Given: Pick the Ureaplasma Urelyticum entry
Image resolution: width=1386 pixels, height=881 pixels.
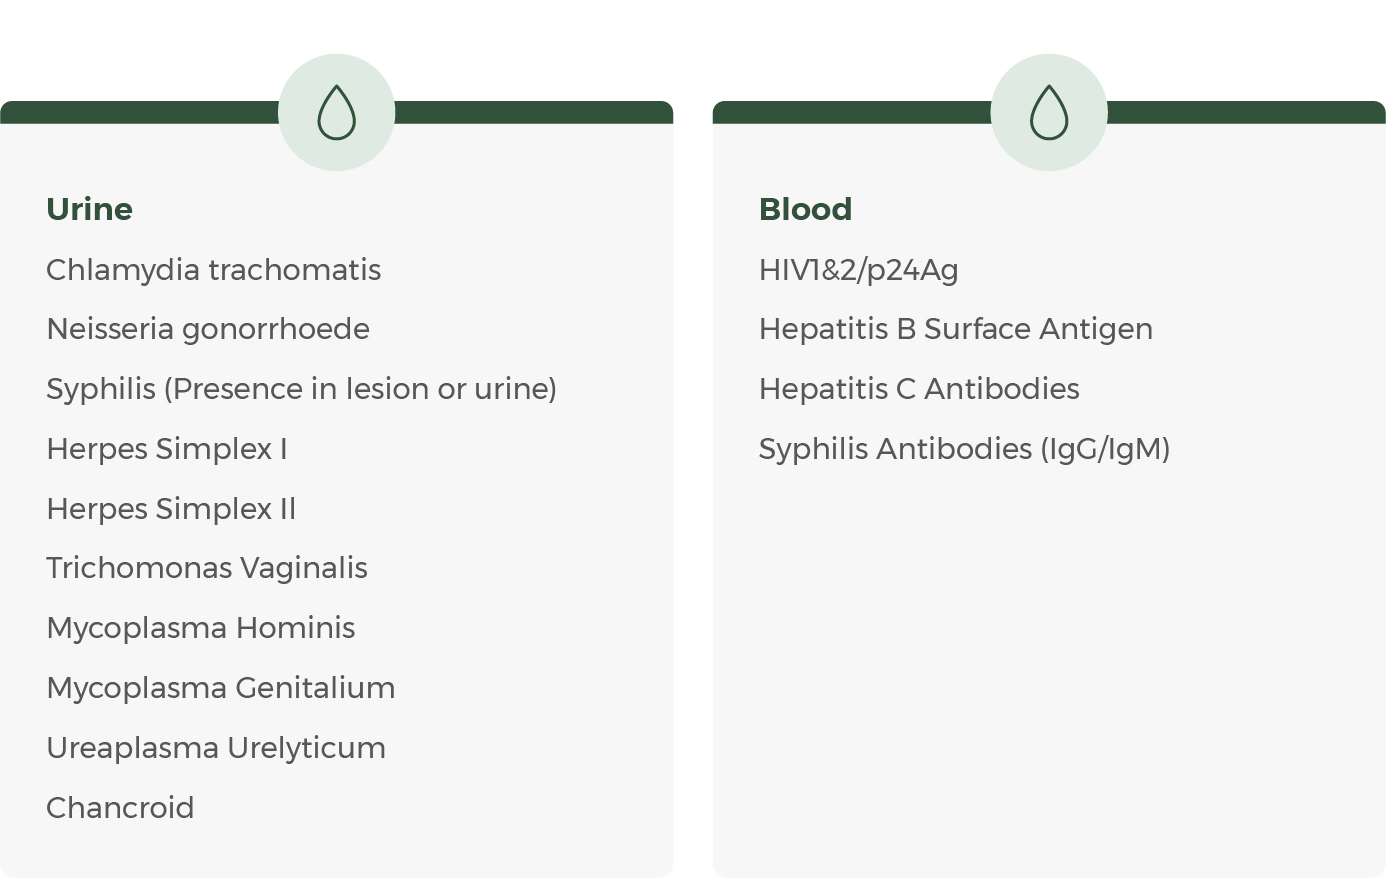Looking at the screenshot, I should pos(216,748).
